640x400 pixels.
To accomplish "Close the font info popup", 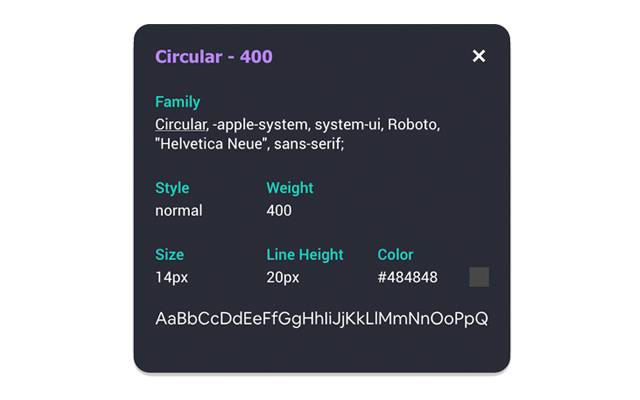I will click(x=479, y=56).
